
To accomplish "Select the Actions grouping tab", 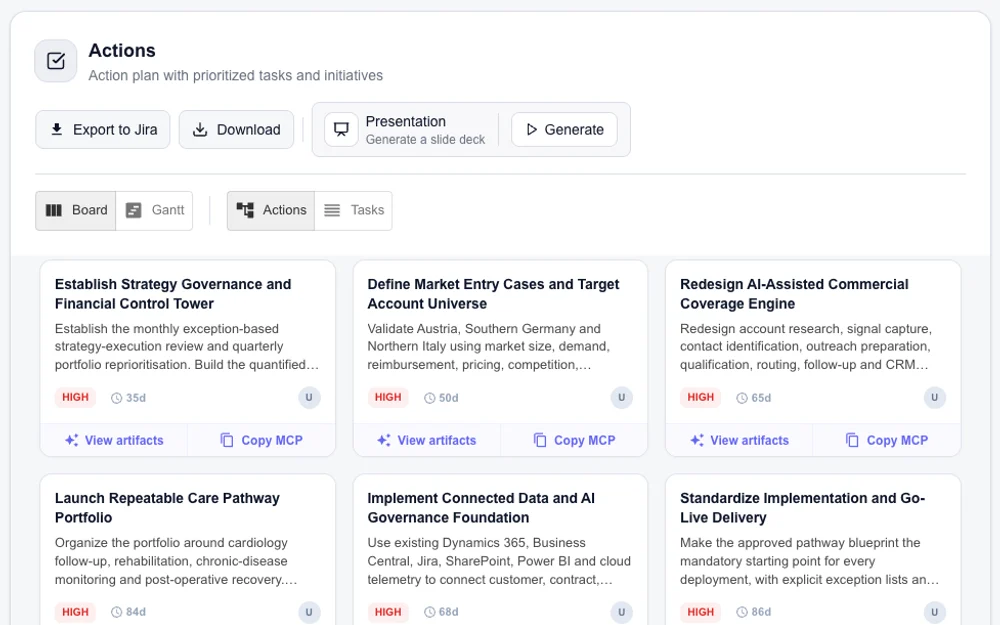I will point(271,210).
